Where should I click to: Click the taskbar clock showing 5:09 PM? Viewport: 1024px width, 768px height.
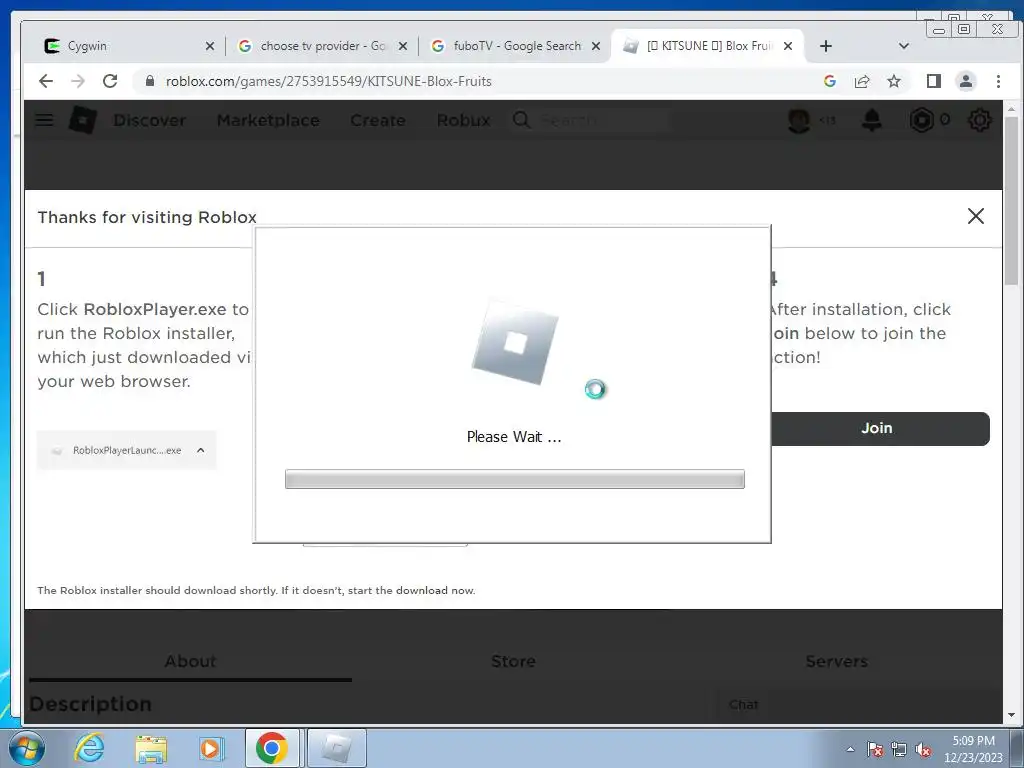tap(973, 749)
